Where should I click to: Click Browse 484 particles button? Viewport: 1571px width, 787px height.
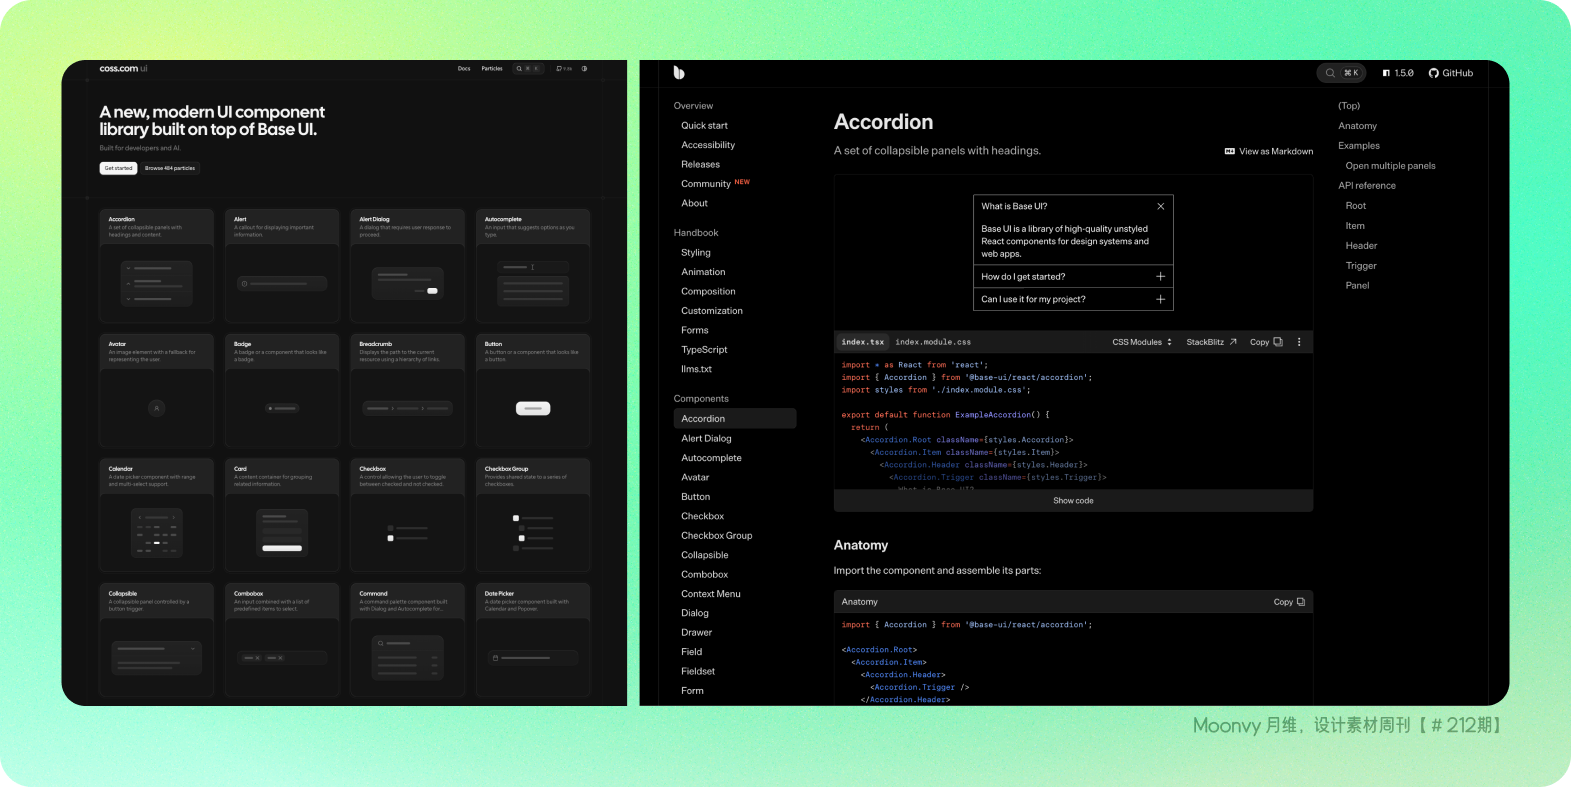click(170, 168)
